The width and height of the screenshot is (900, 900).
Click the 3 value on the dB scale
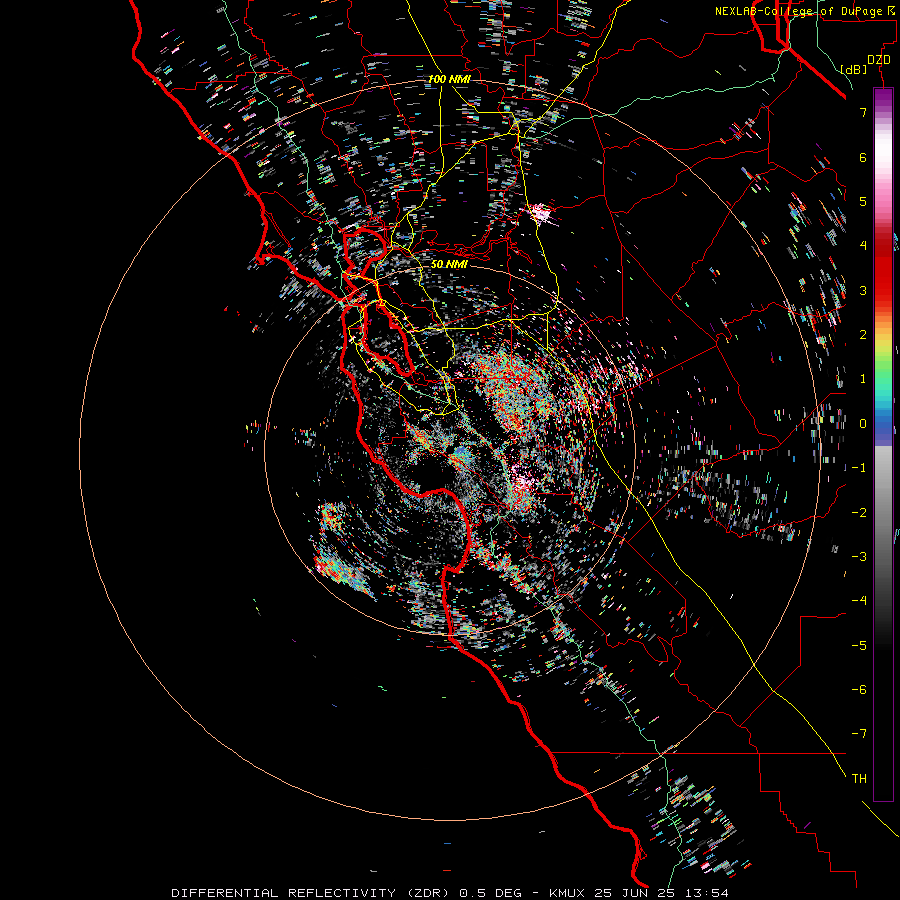[863, 290]
